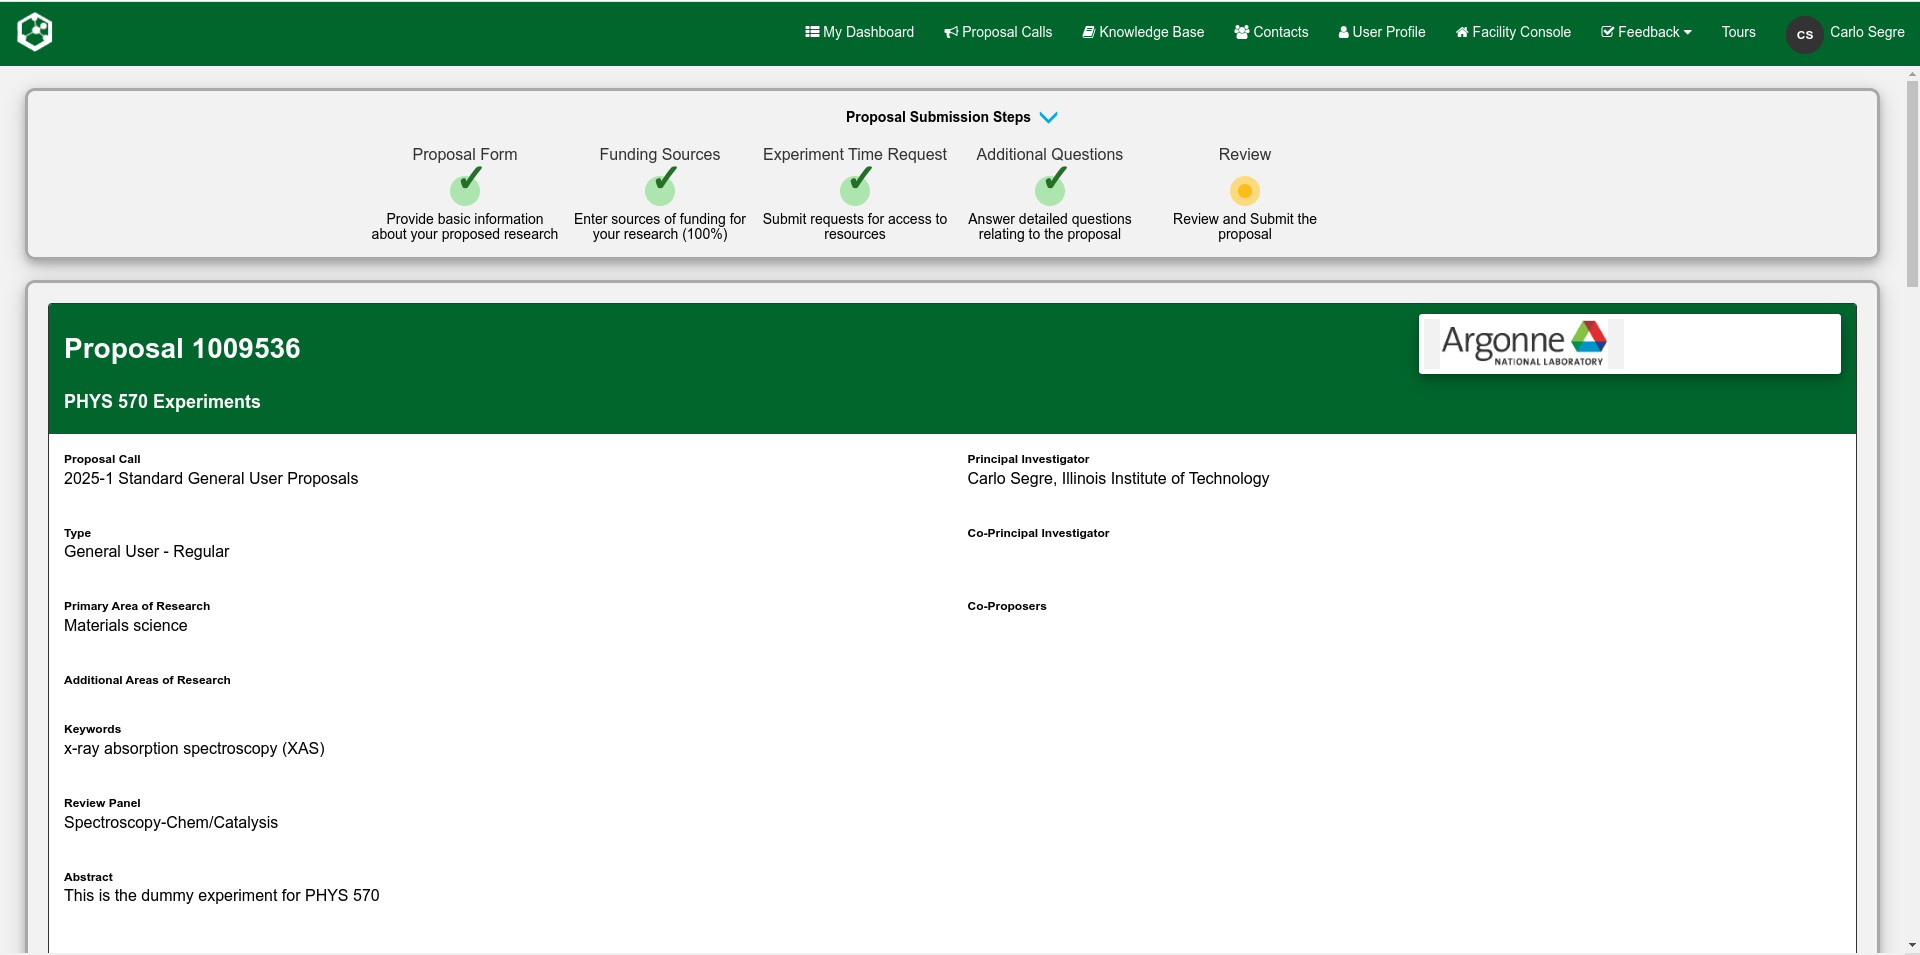1920x955 pixels.
Task: Go to Proposal Calls page
Action: pyautogui.click(x=998, y=32)
